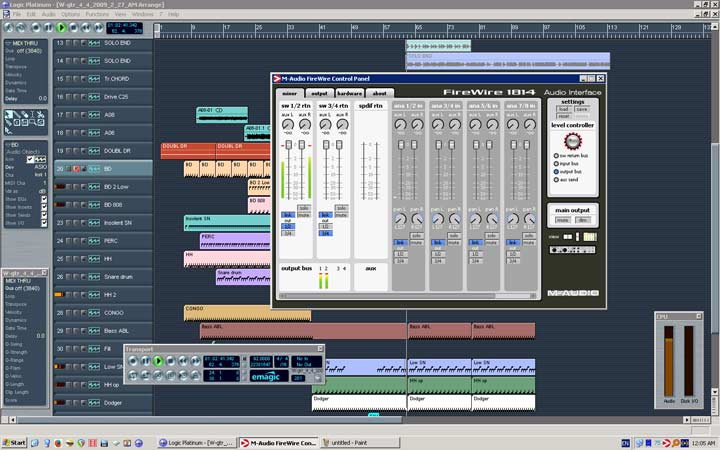720x450 pixels.
Task: Switch to the hardware tab
Action: (349, 93)
